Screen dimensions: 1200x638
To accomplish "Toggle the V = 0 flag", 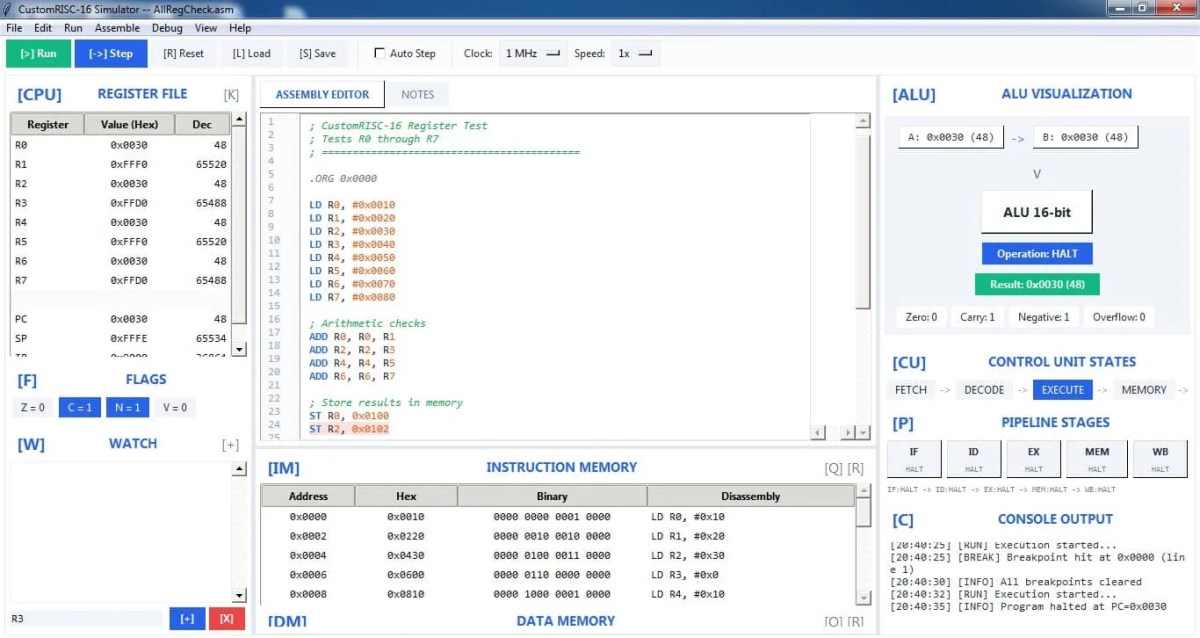I will [x=174, y=407].
